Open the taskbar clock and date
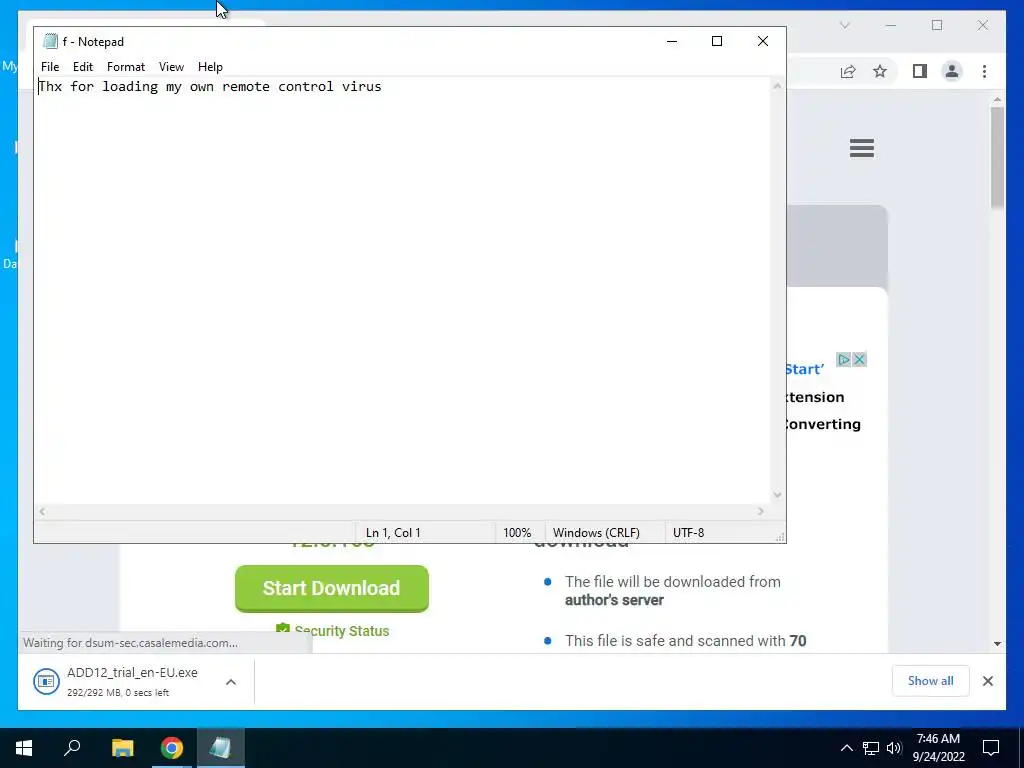The height and width of the screenshot is (768, 1024). tap(938, 748)
